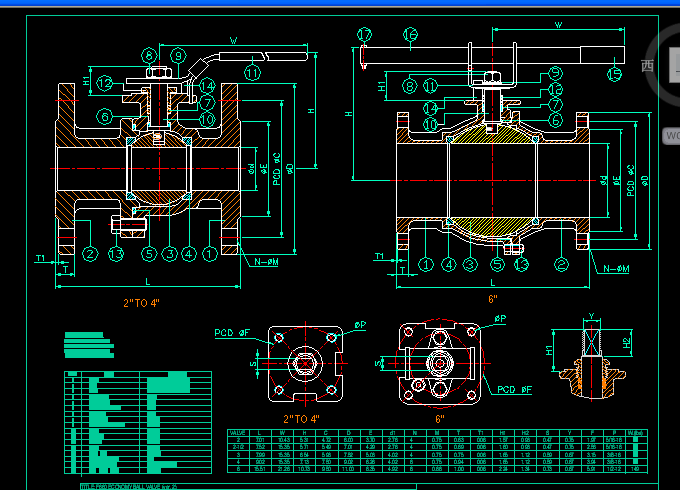Select the threaded stem detail view
The image size is (680, 490).
point(592,358)
